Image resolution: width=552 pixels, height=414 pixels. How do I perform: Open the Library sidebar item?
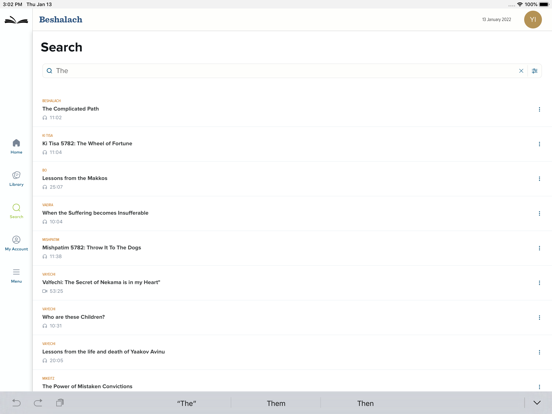[16, 178]
